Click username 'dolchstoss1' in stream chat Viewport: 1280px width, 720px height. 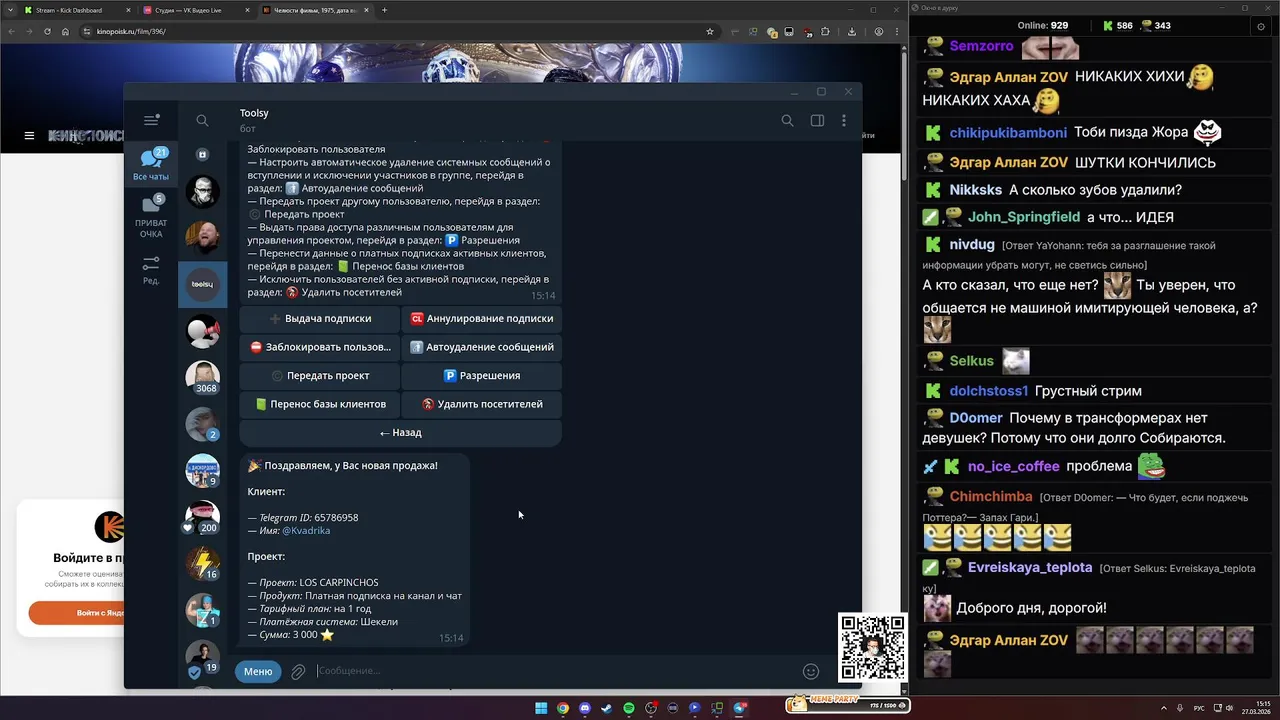point(989,391)
